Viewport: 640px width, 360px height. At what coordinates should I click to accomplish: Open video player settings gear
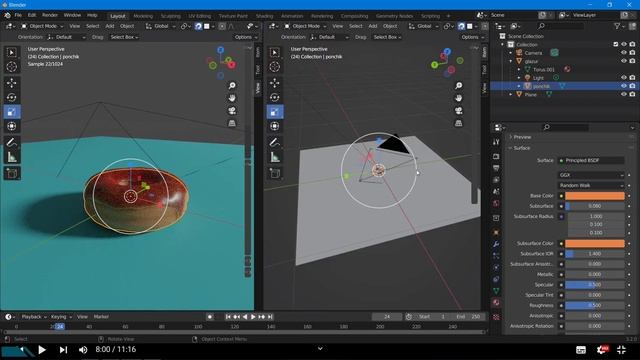(x=602, y=349)
